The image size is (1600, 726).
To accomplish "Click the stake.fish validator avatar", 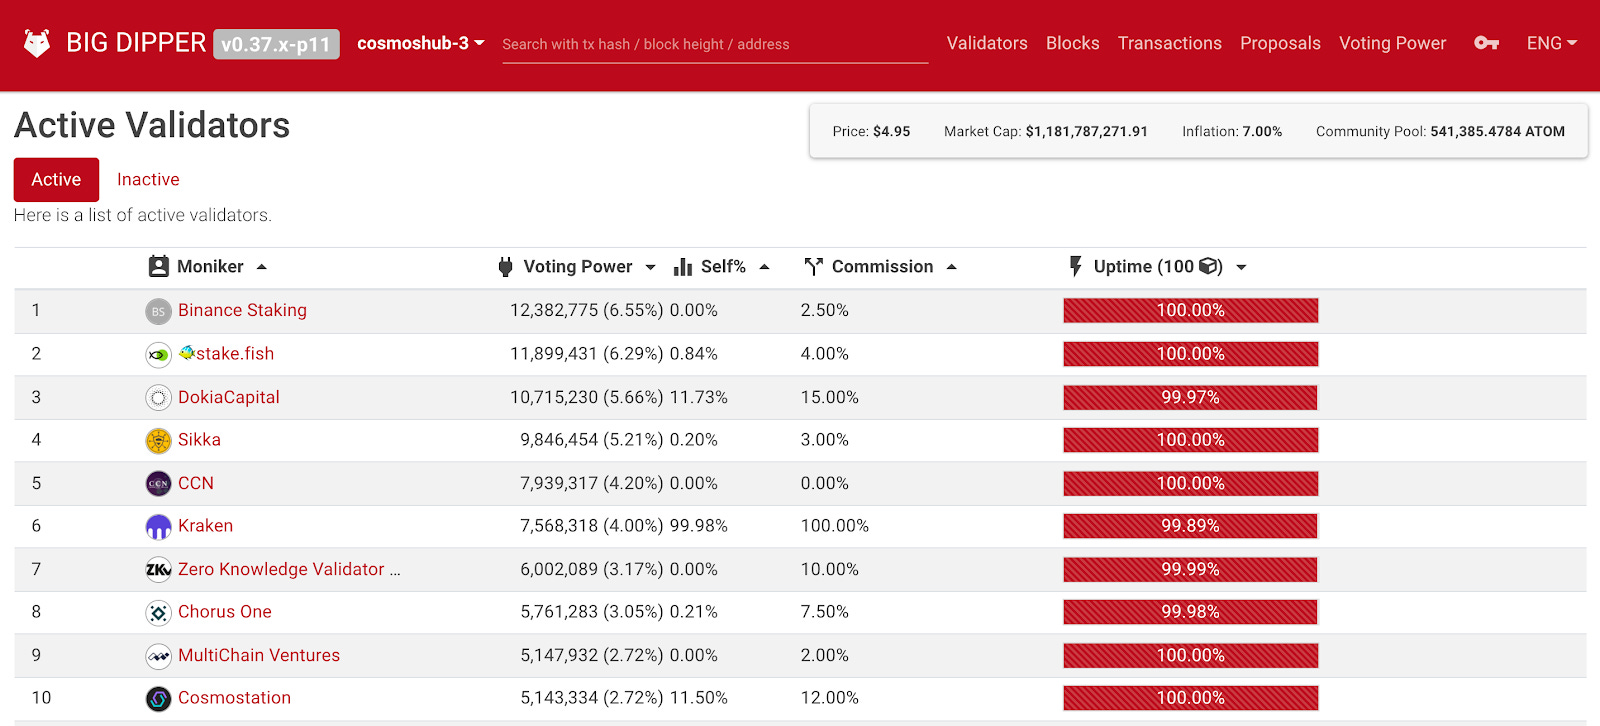I will pyautogui.click(x=158, y=354).
